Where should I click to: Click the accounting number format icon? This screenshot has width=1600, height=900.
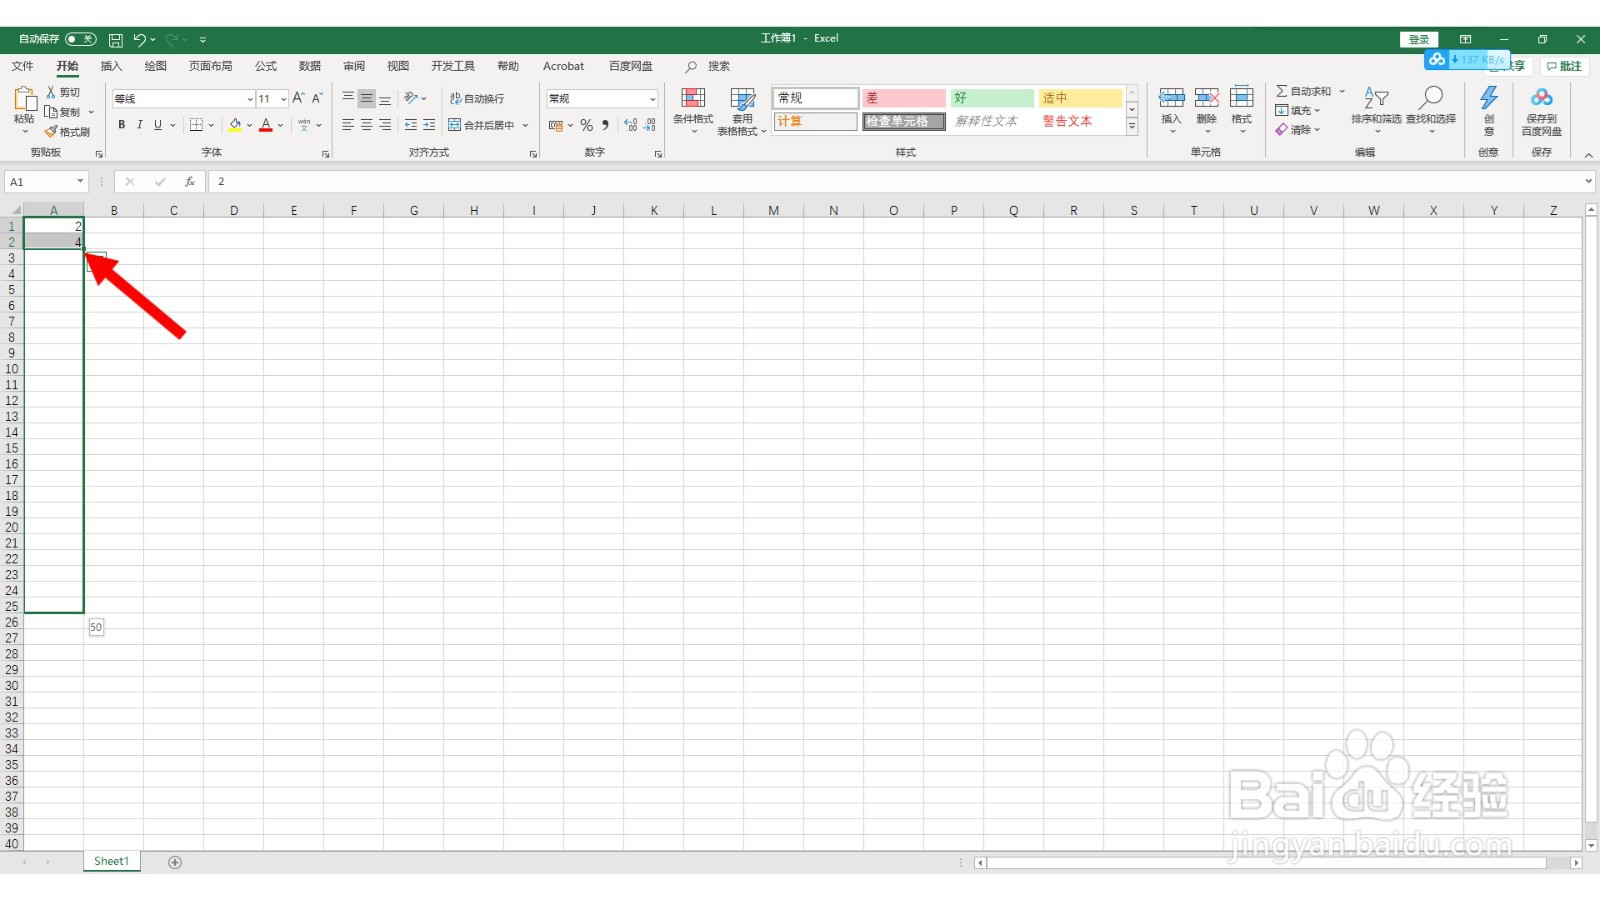[556, 125]
